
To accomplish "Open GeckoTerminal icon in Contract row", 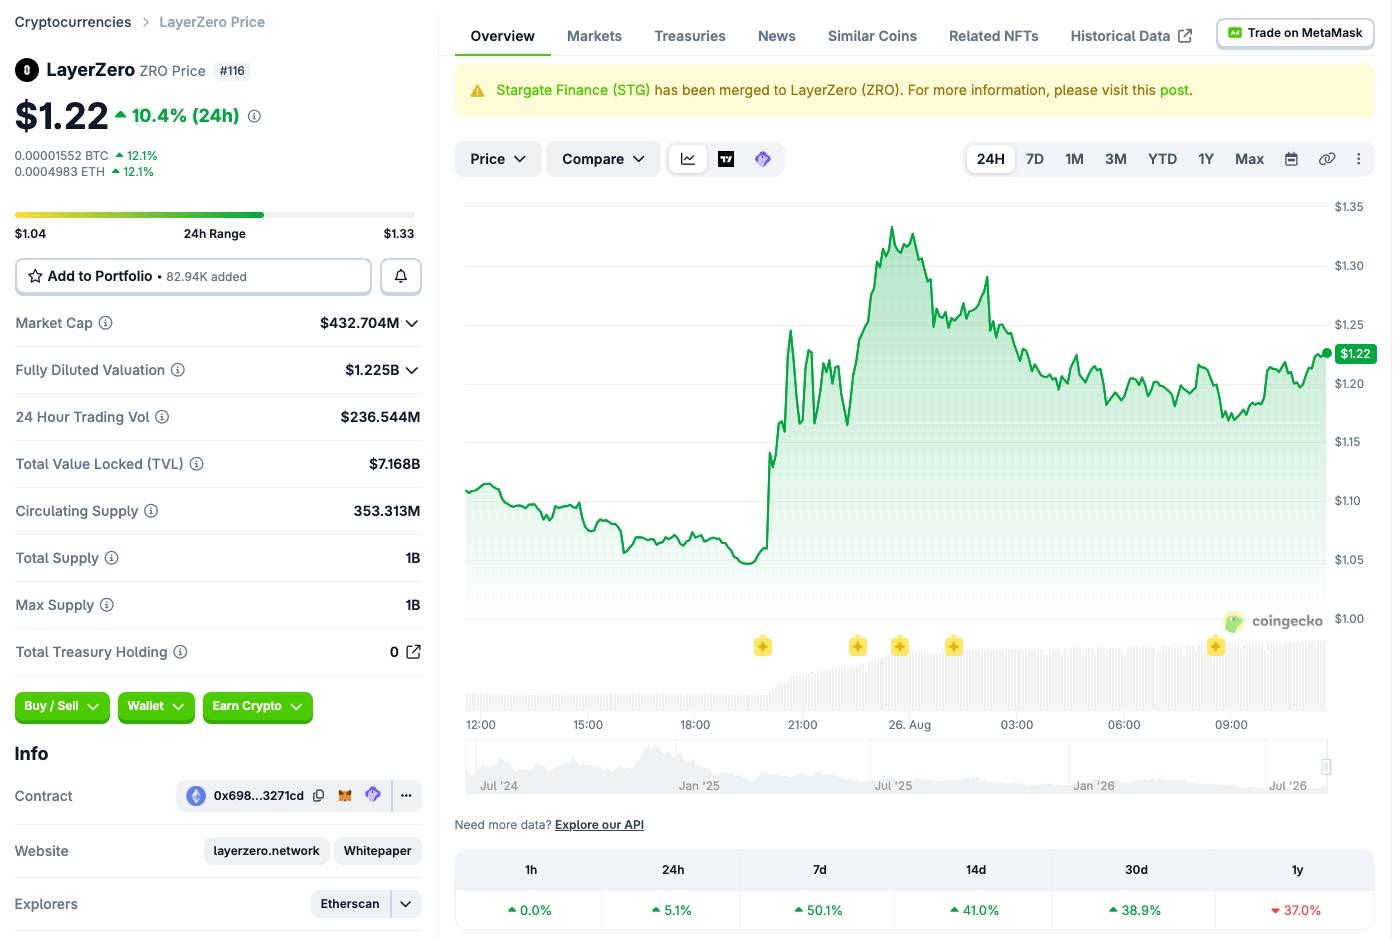I will [x=373, y=795].
